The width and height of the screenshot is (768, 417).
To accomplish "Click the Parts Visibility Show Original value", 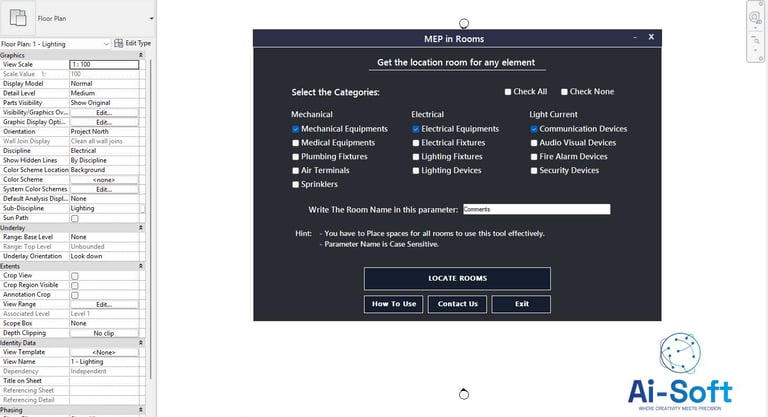I will click(104, 103).
